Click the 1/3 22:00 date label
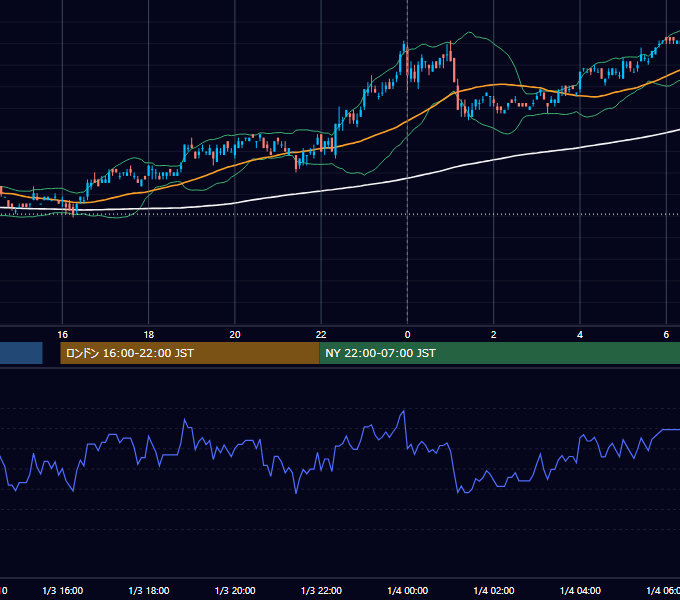This screenshot has height=600, width=680. pyautogui.click(x=321, y=590)
